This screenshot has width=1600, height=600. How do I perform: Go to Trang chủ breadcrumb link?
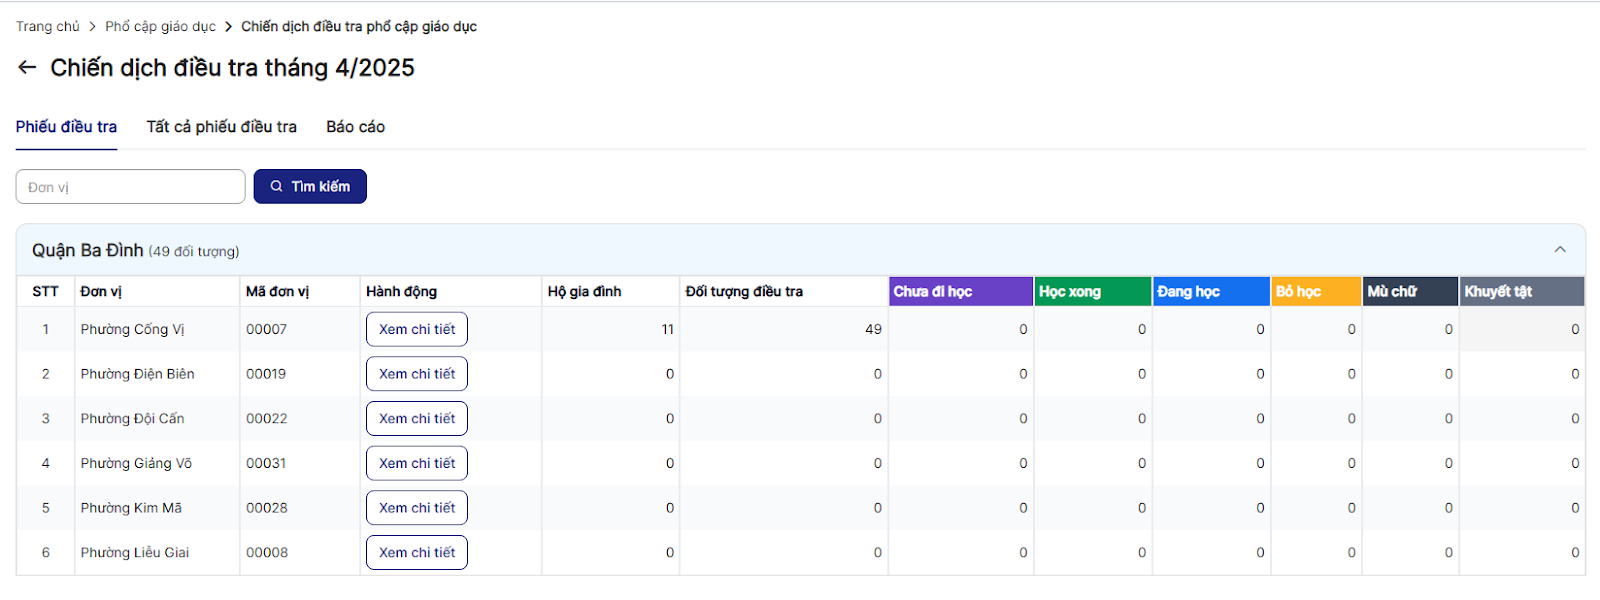pyautogui.click(x=47, y=27)
